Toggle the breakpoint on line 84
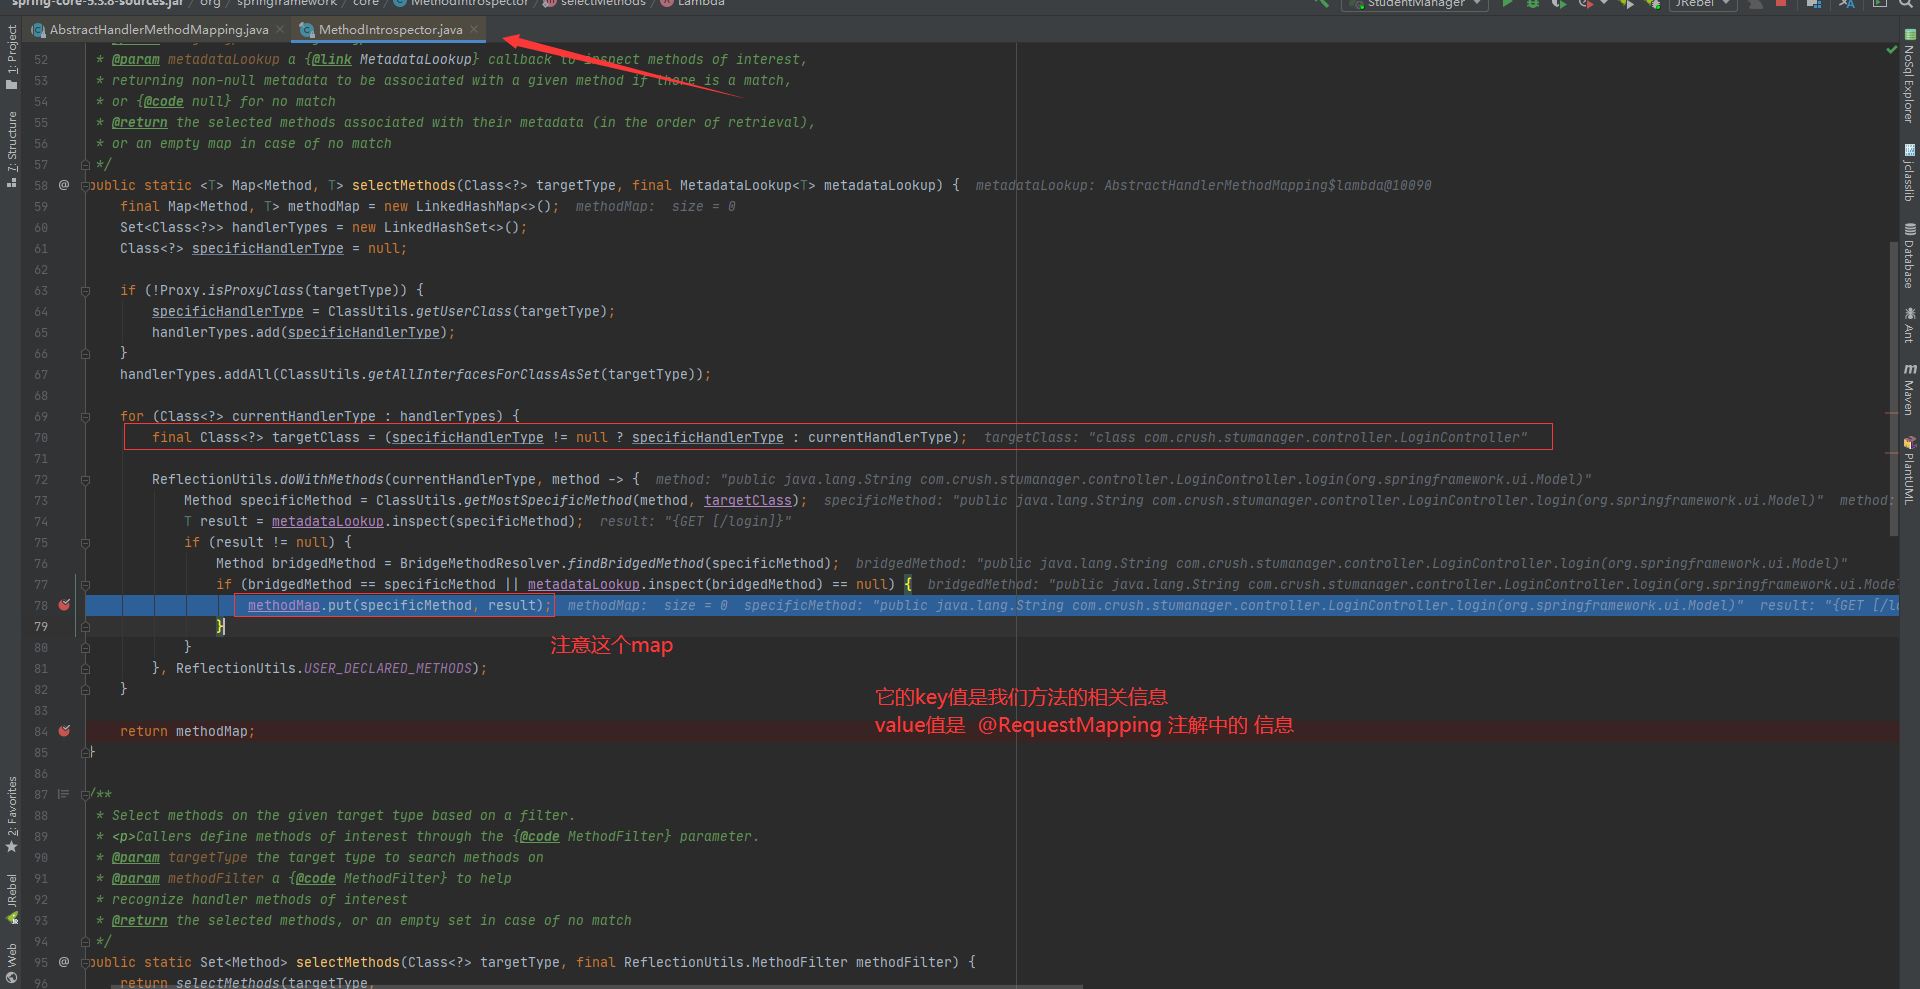The width and height of the screenshot is (1920, 989). pyautogui.click(x=64, y=731)
